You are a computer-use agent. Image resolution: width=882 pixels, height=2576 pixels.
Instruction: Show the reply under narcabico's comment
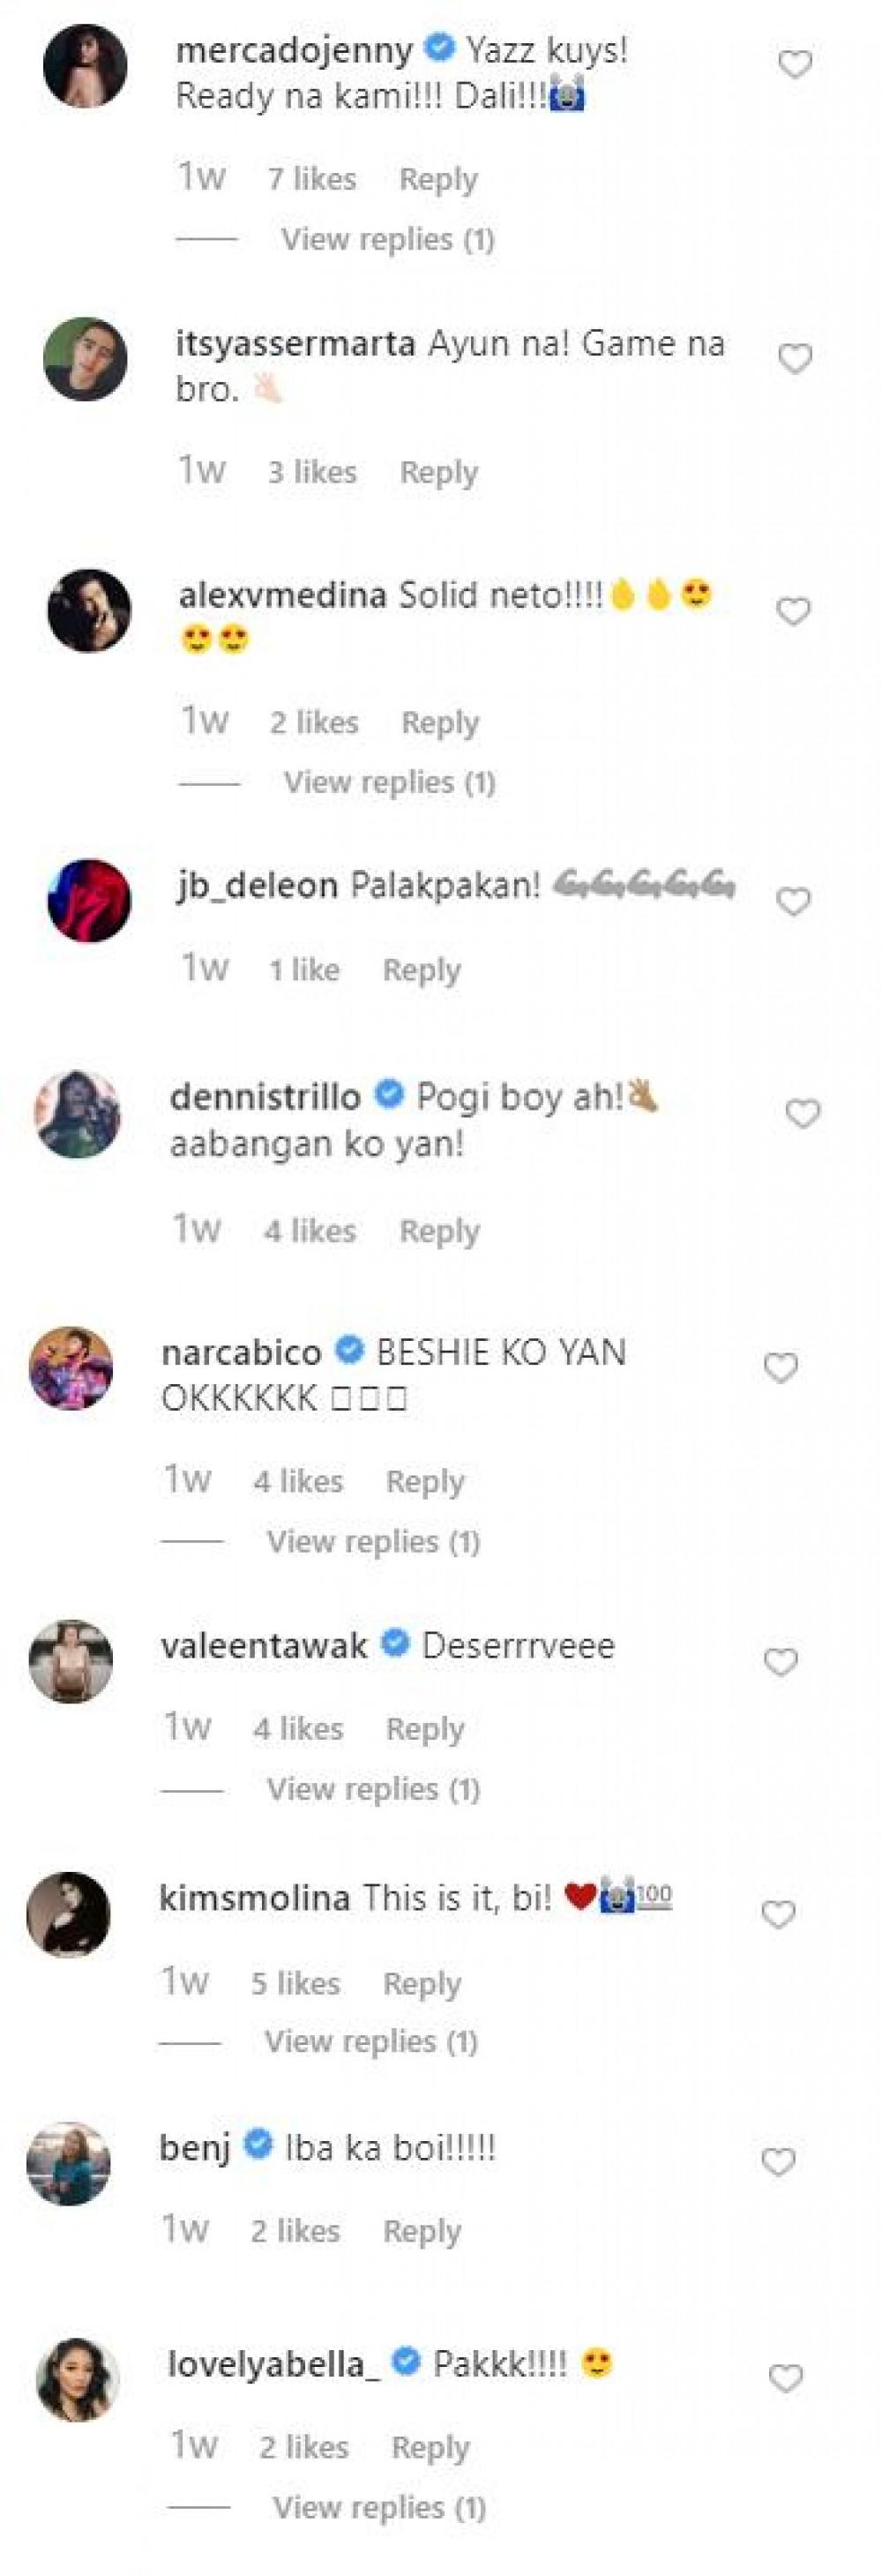pos(373,1541)
